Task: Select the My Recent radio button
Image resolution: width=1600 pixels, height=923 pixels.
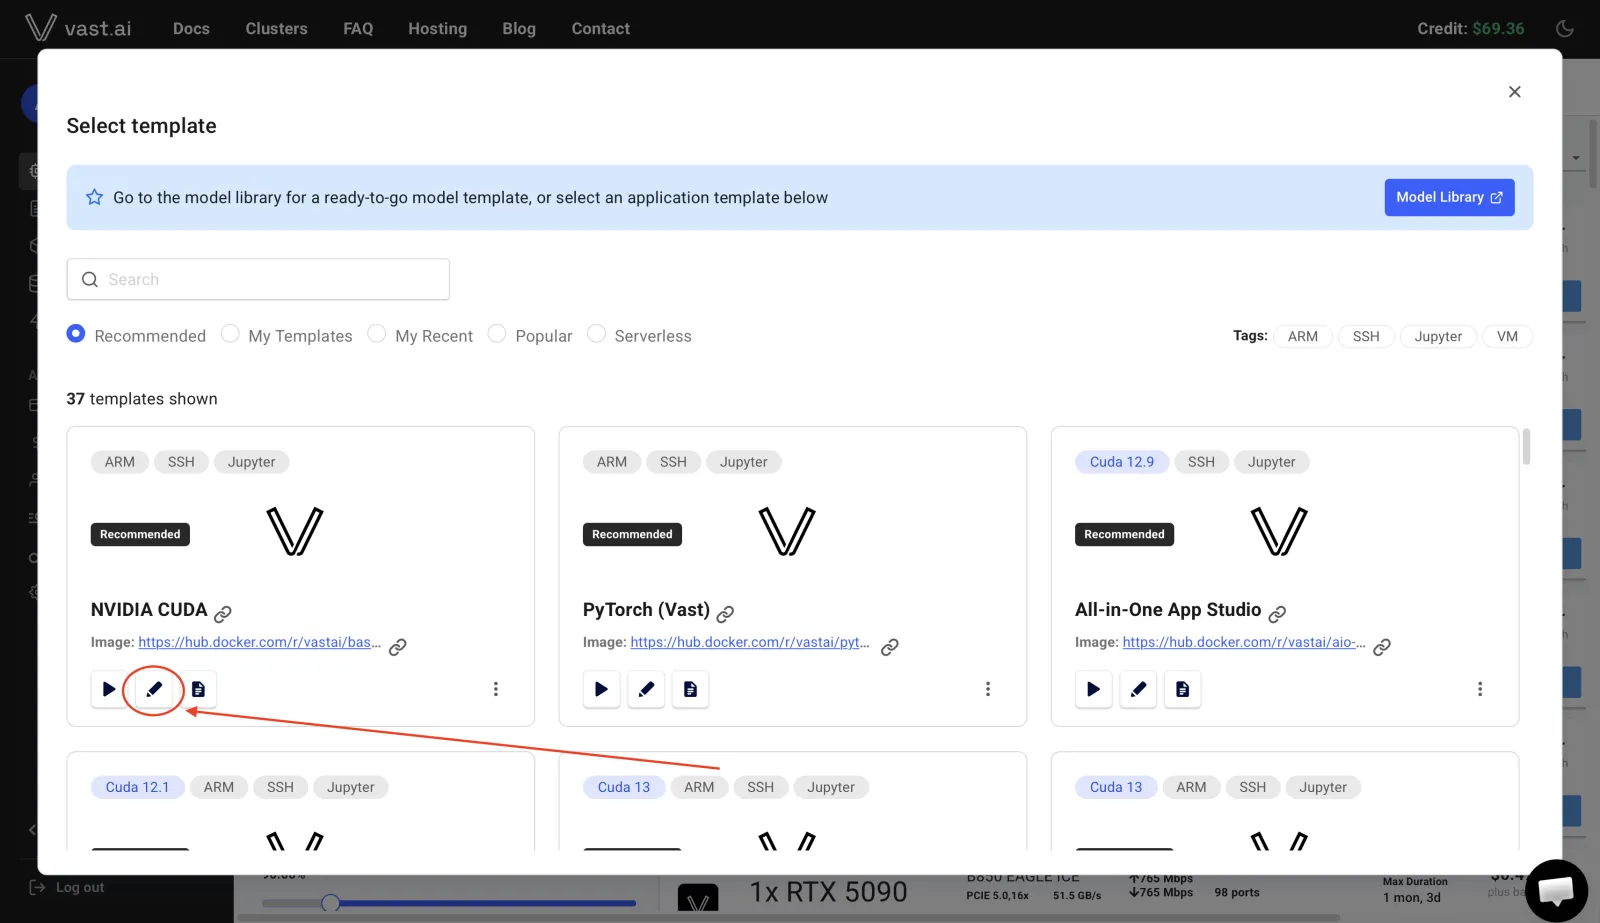Action: tap(377, 334)
